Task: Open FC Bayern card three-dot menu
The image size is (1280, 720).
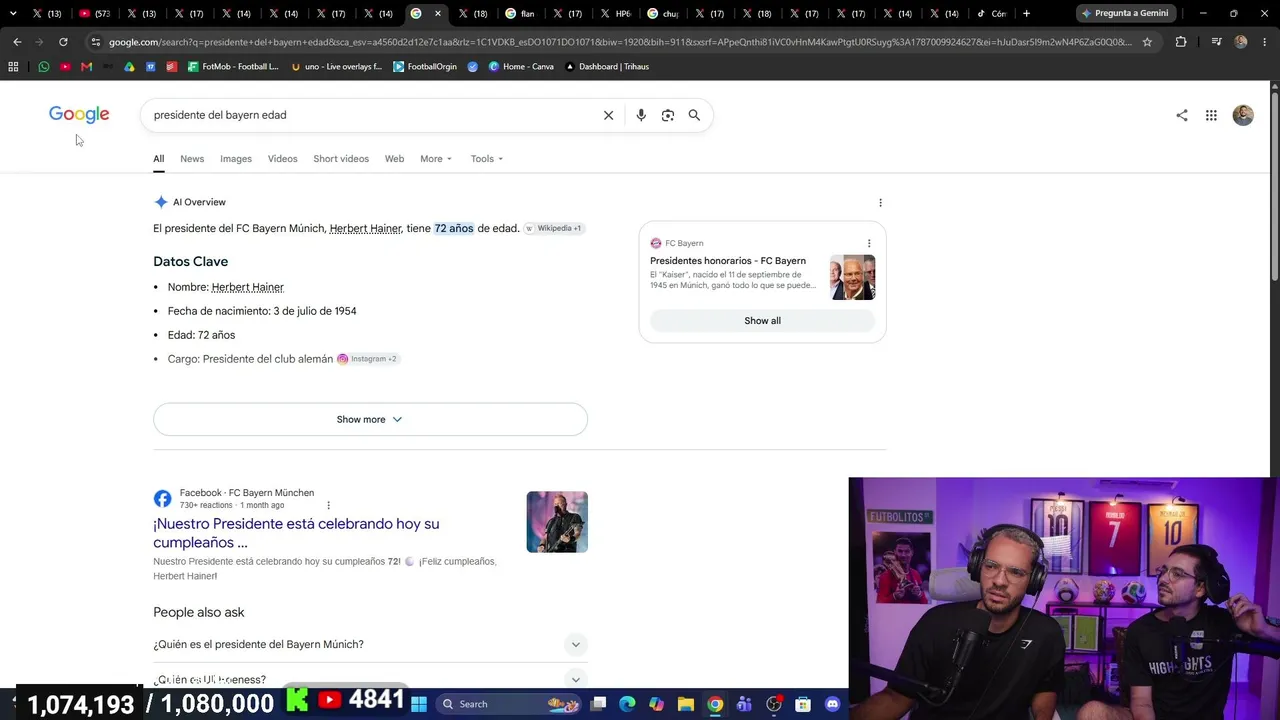Action: point(869,243)
